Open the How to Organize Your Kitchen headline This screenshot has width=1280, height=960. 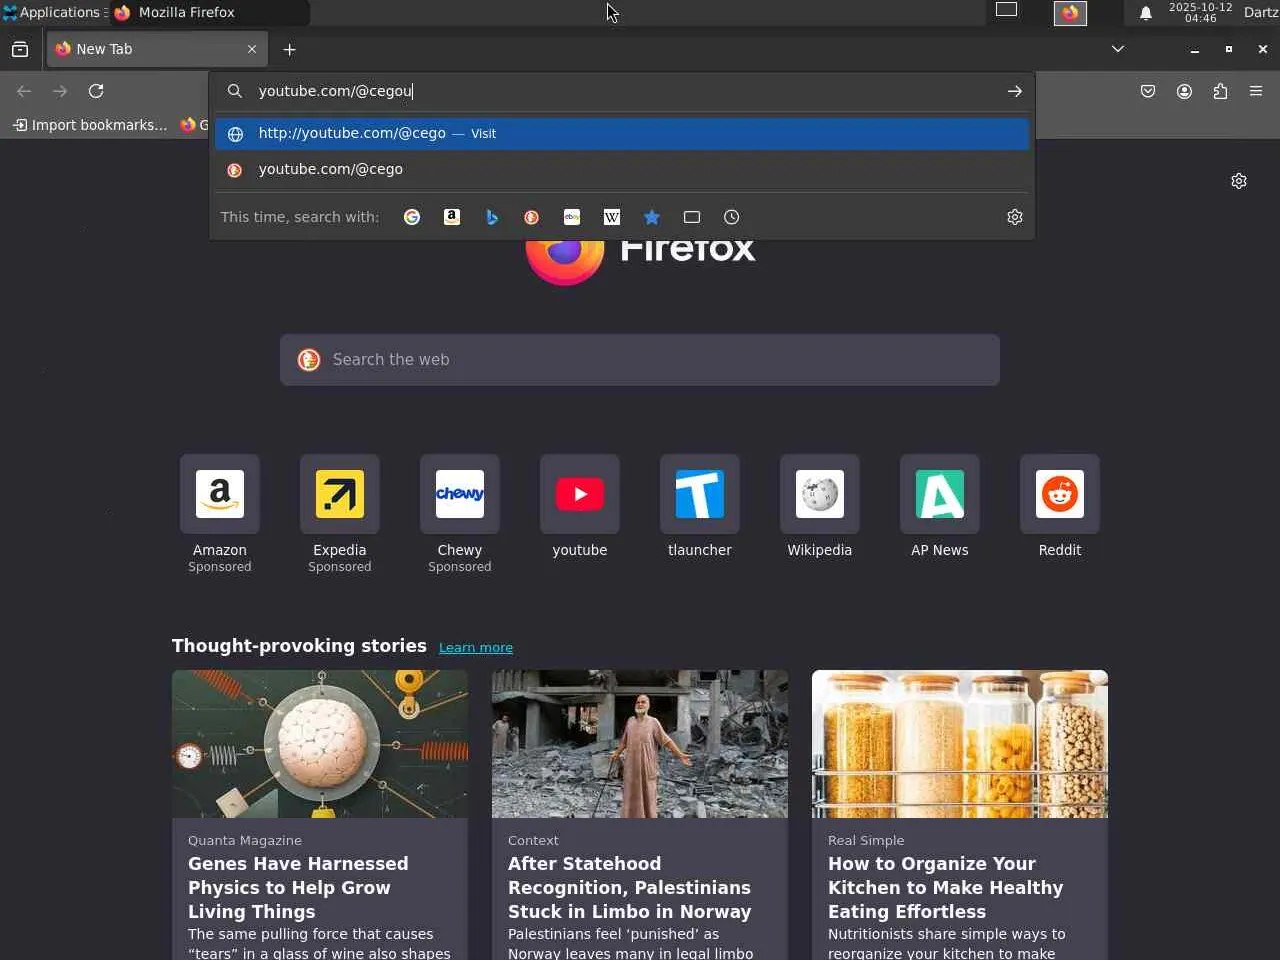coord(945,887)
